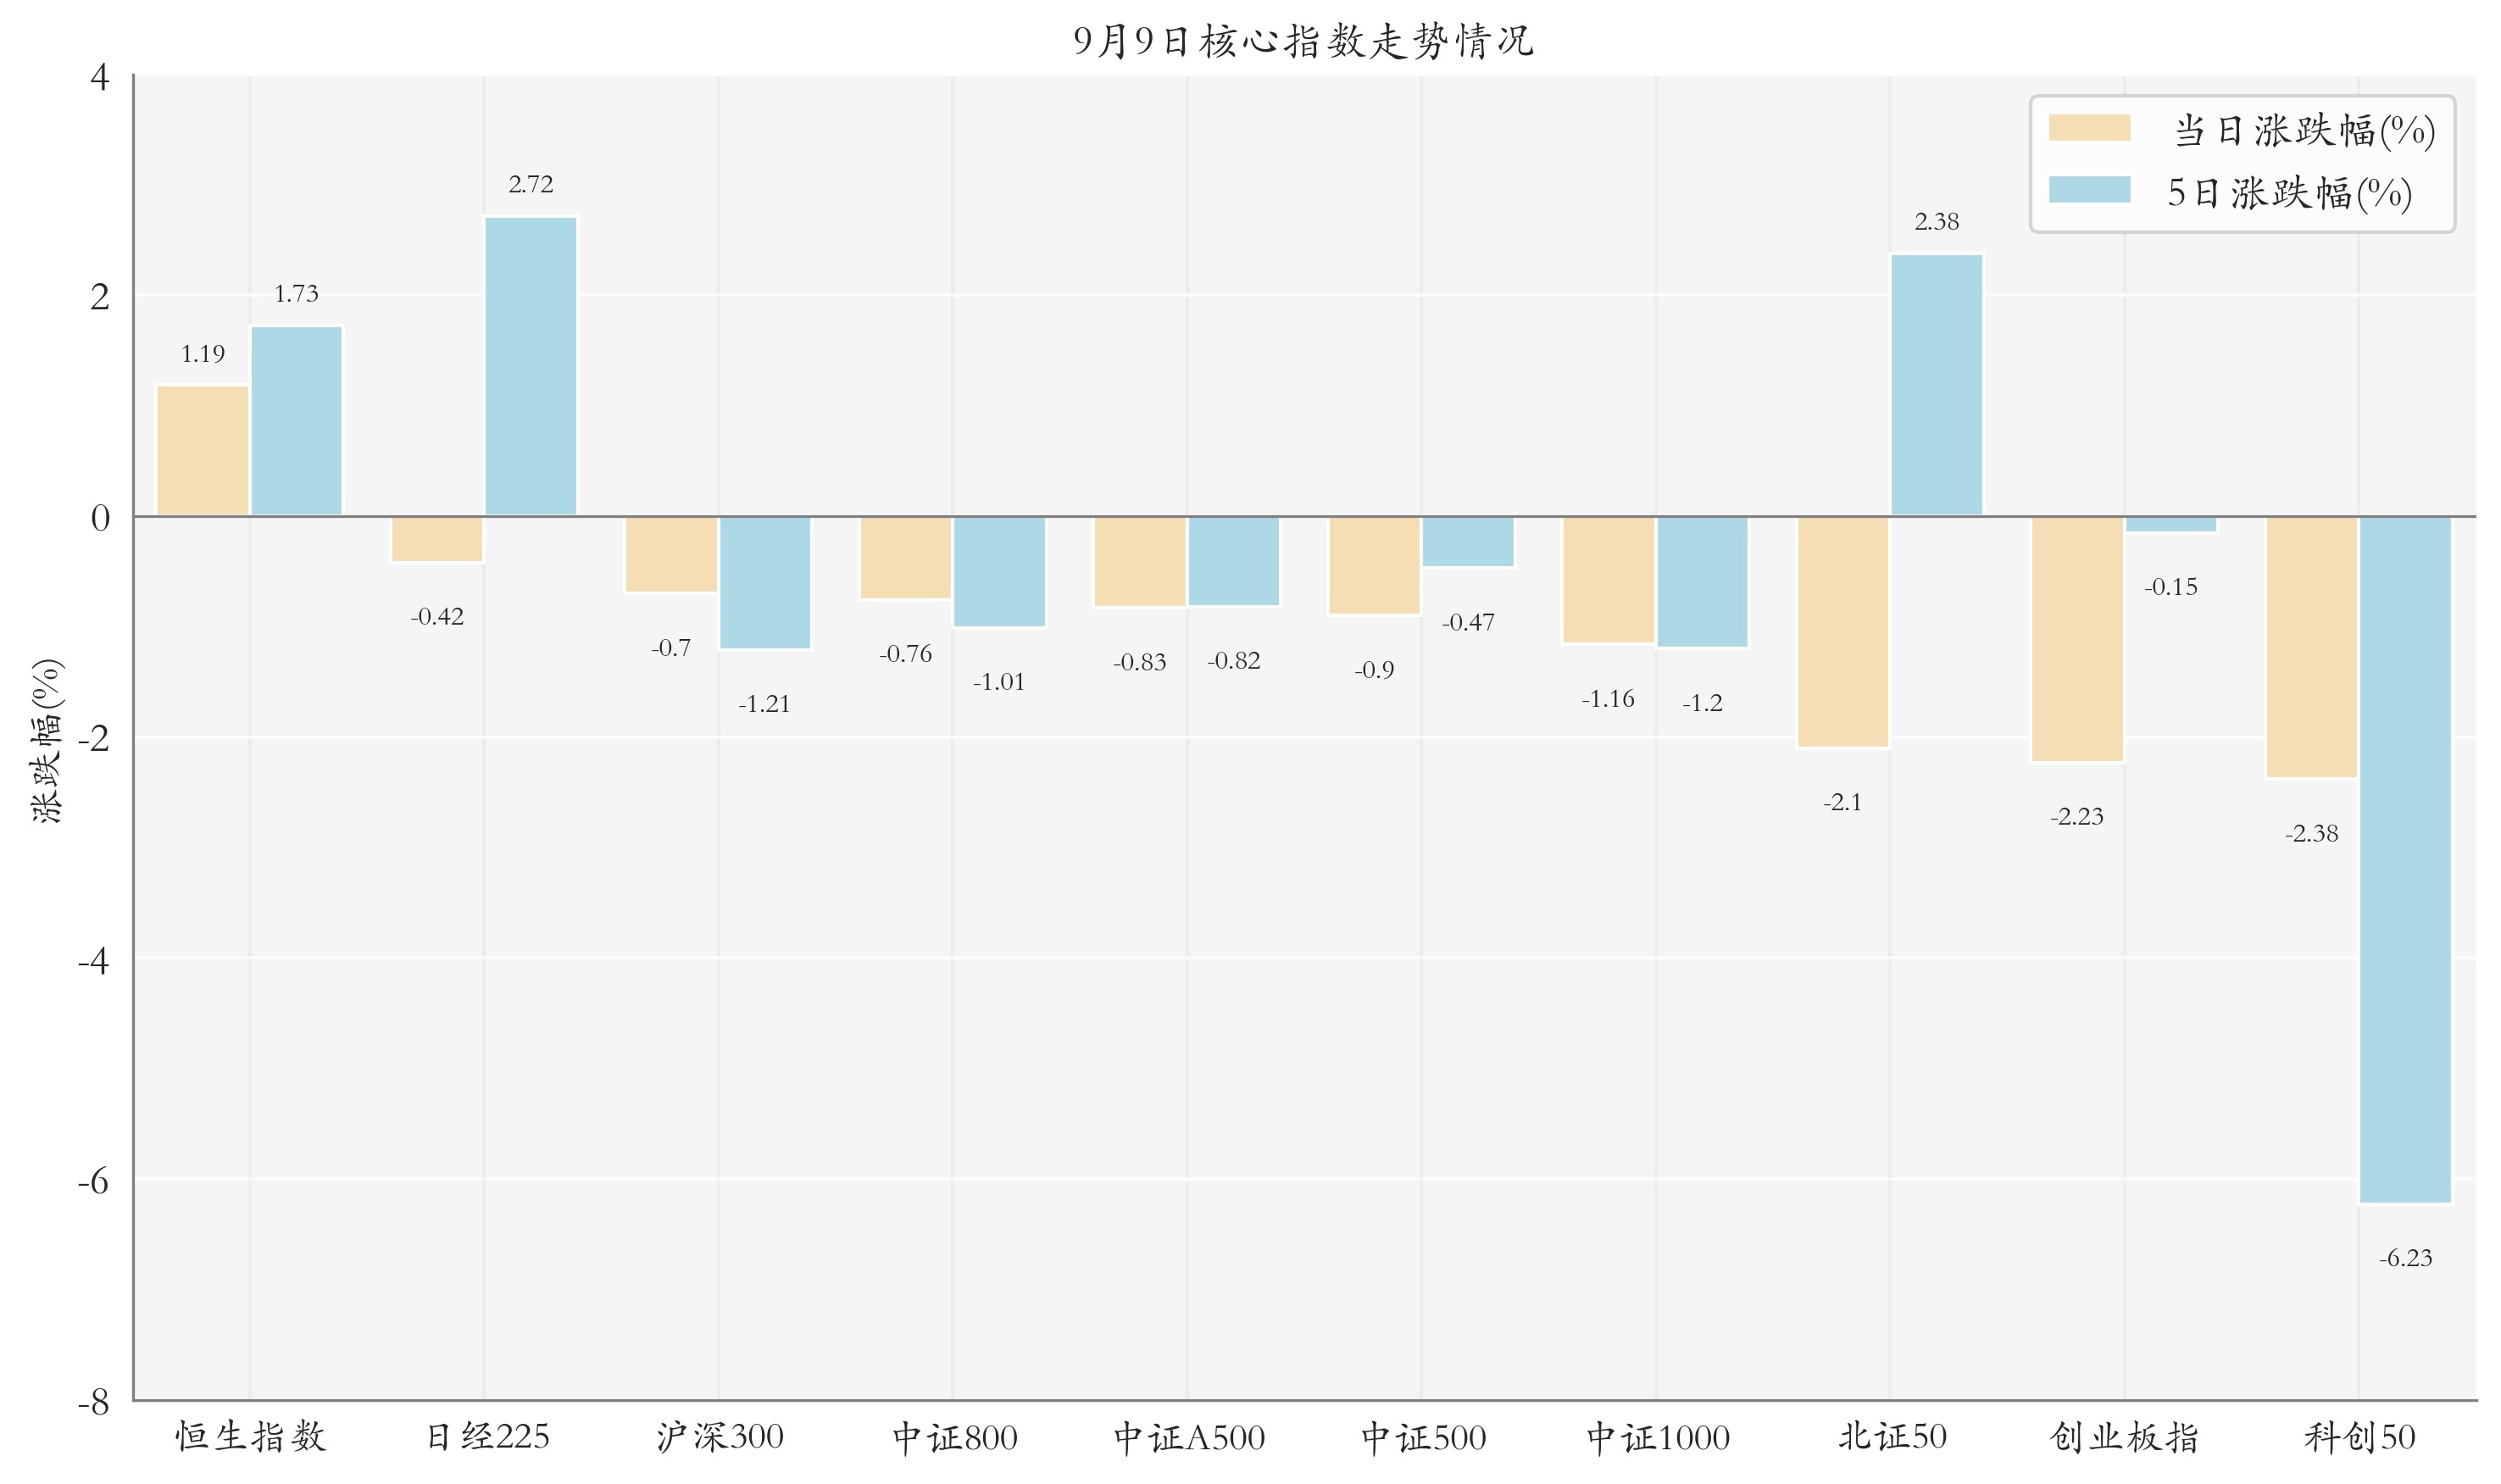The height and width of the screenshot is (1484, 2501).
Task: Click the tan legend swatch for 当日涨跌幅(%)
Action: pos(2088,128)
